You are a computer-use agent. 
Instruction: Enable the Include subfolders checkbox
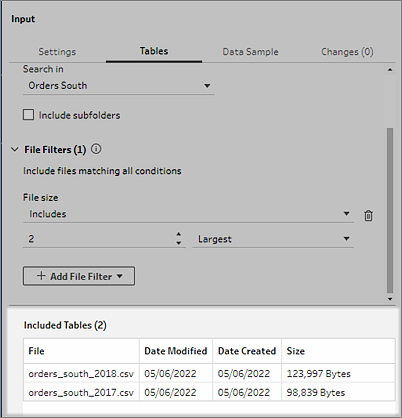(x=28, y=115)
